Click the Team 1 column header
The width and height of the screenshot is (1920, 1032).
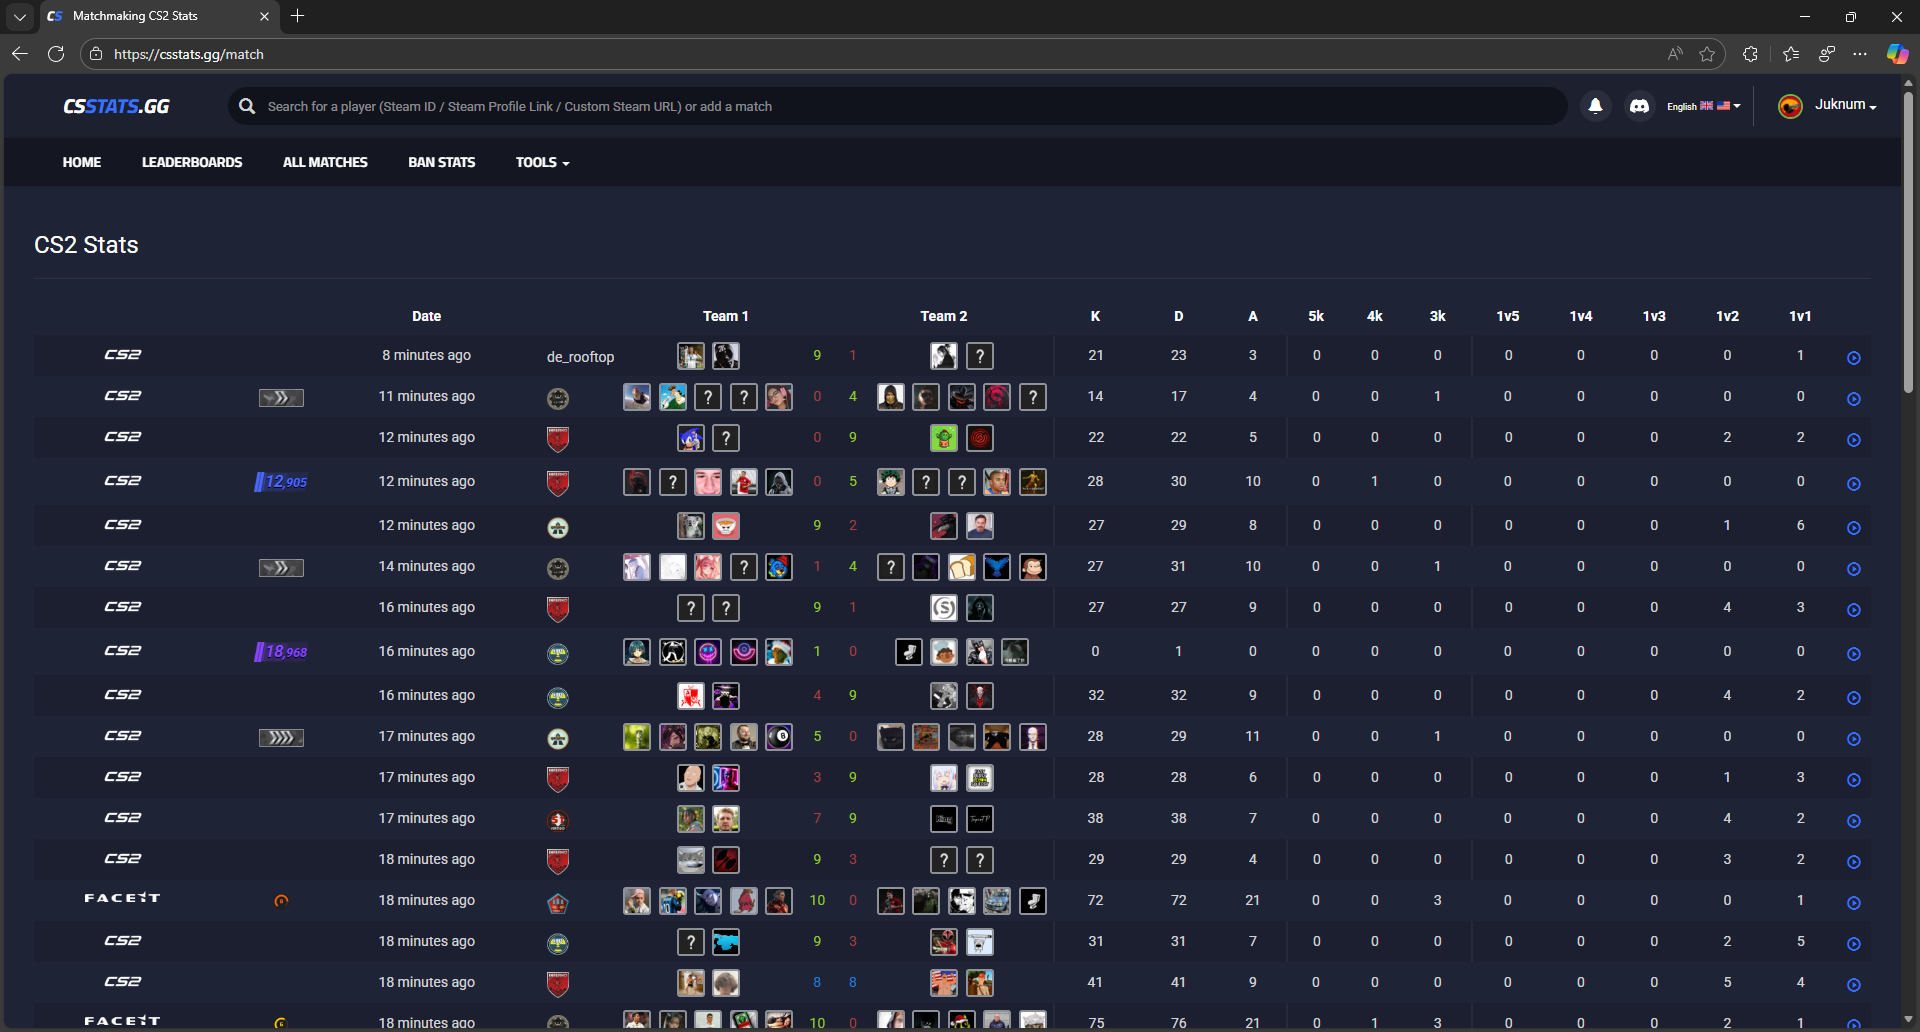pos(725,316)
